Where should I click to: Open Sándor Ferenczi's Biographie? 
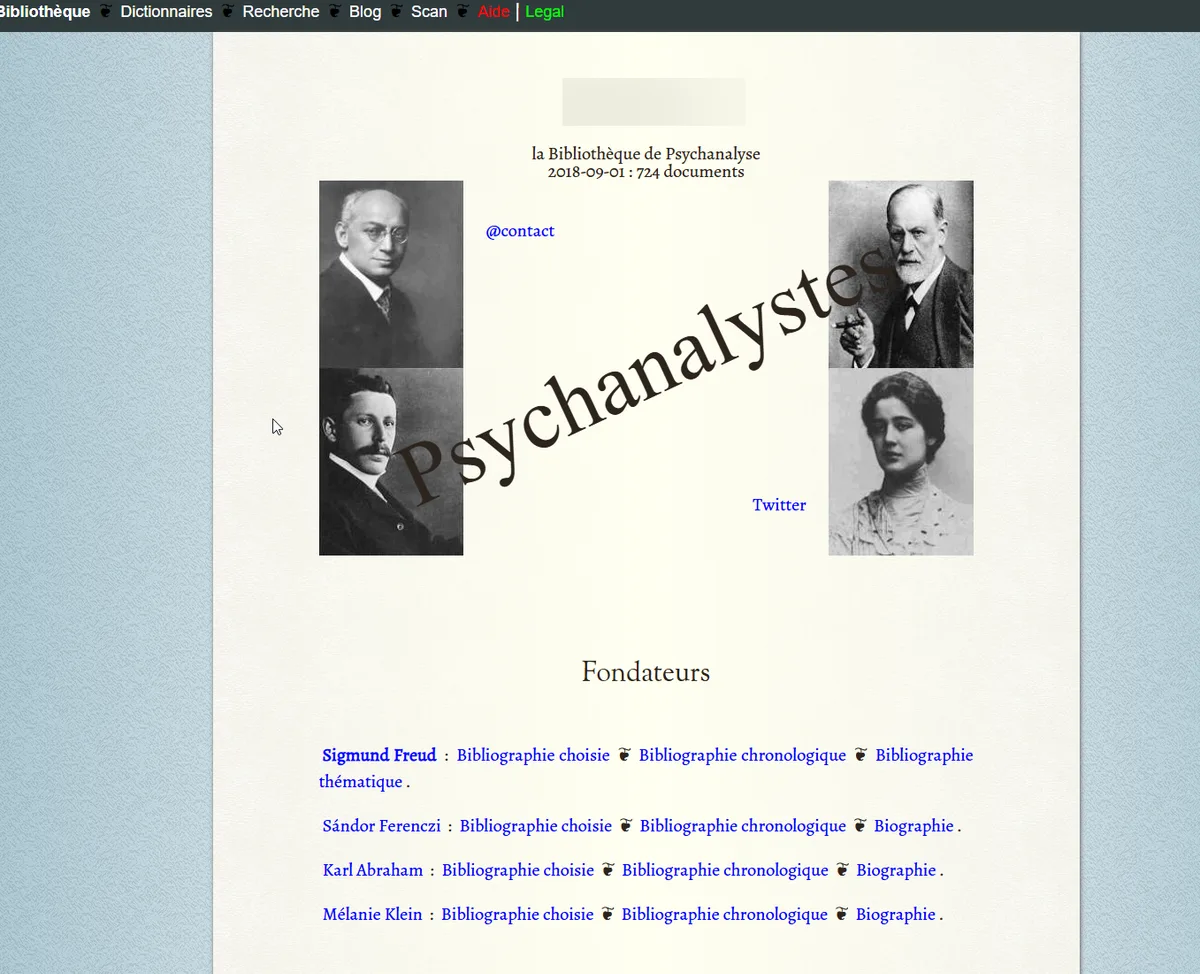[x=913, y=826]
